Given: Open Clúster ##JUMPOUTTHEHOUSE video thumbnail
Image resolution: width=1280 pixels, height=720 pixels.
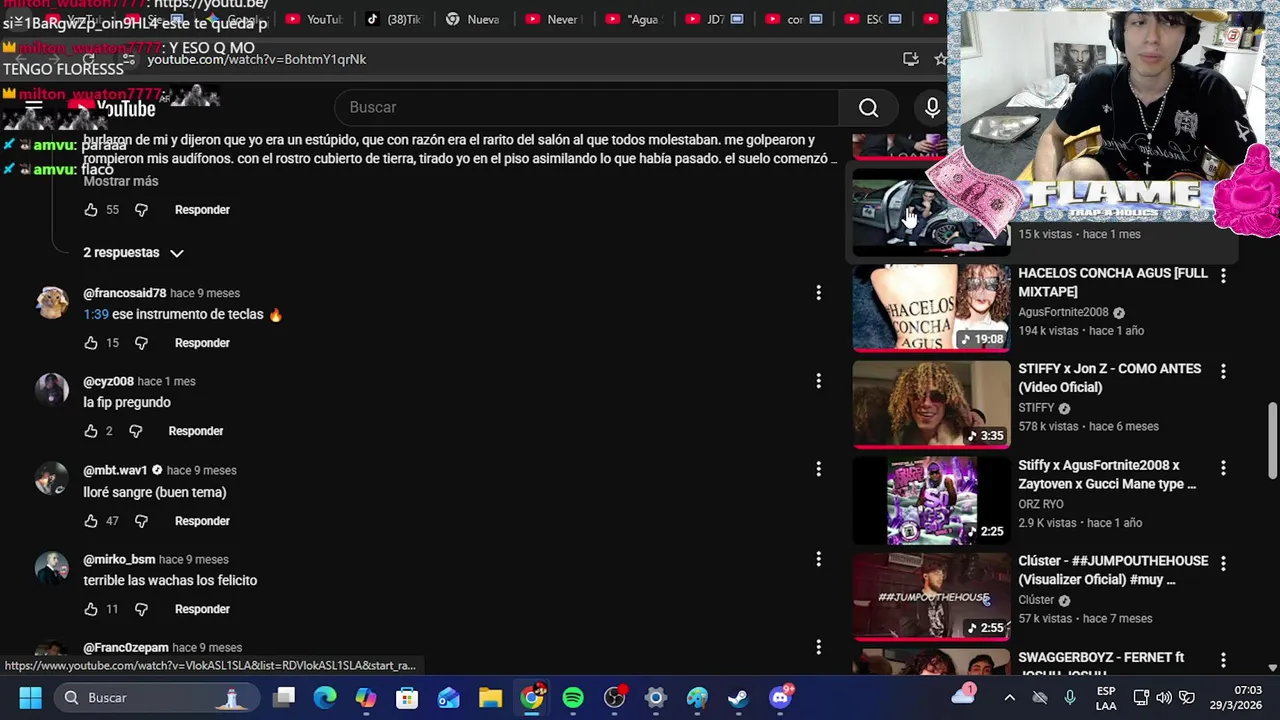Looking at the screenshot, I should (931, 597).
